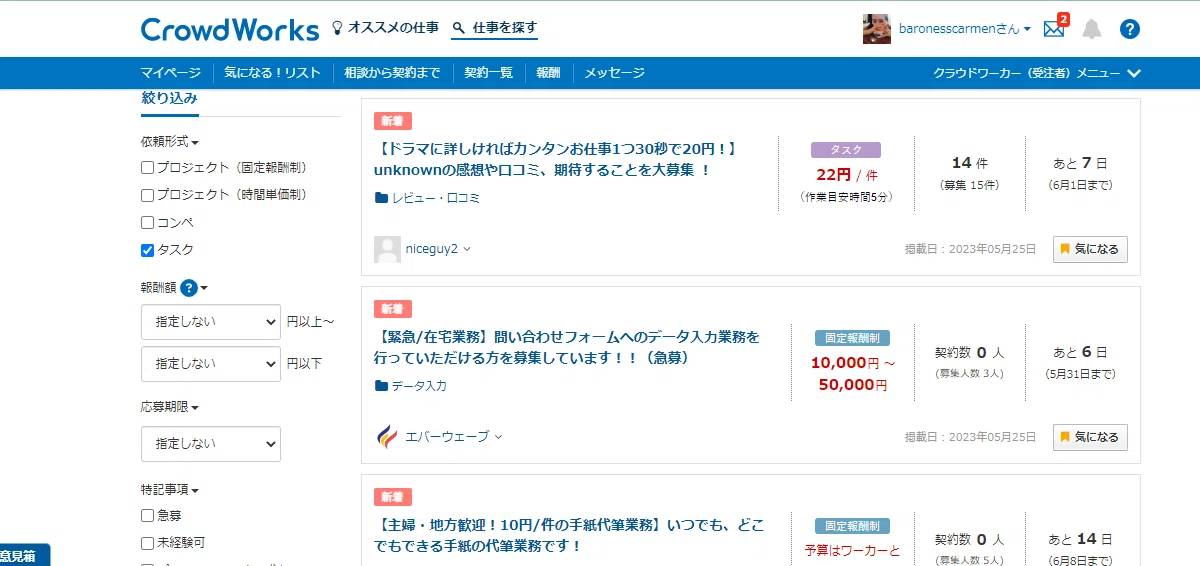This screenshot has width=1200, height=566.
Task: Open the マイページ menu item
Action: [171, 73]
